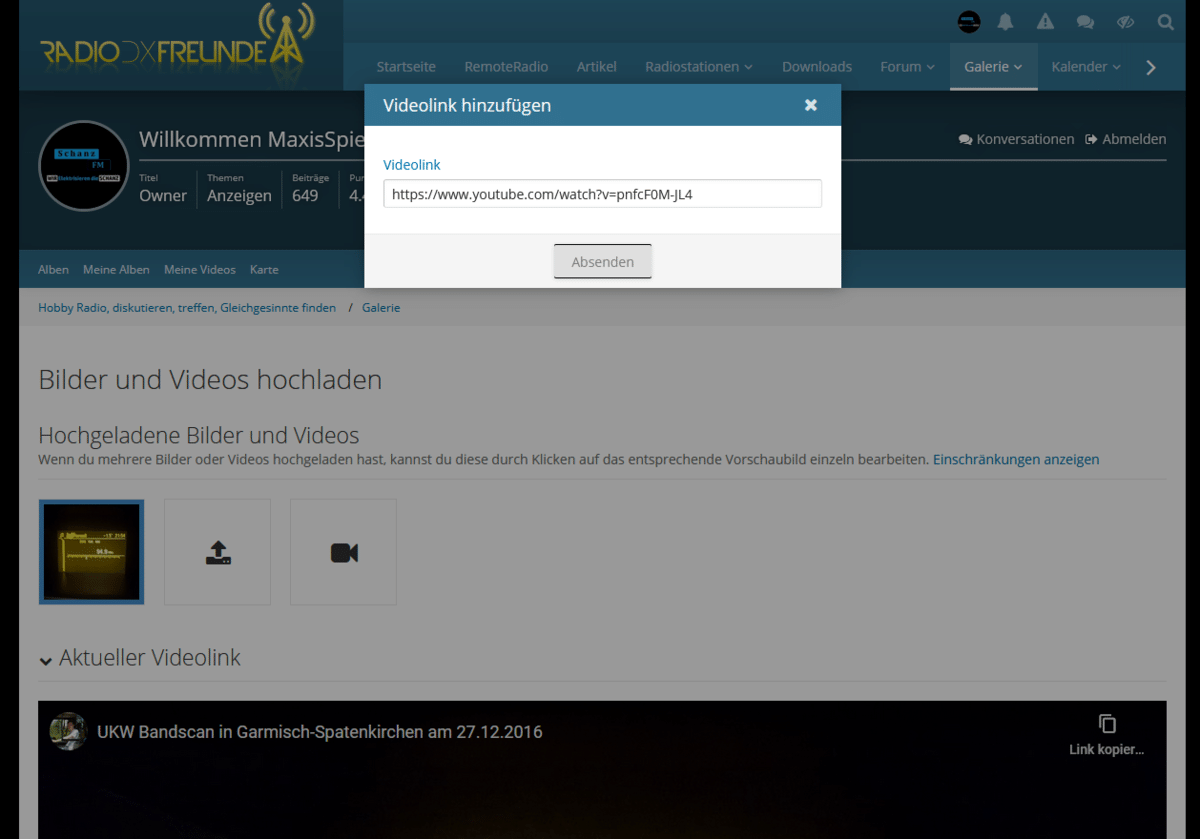Collapse the Aktueller Videolink section
The height and width of the screenshot is (839, 1200).
[46, 660]
